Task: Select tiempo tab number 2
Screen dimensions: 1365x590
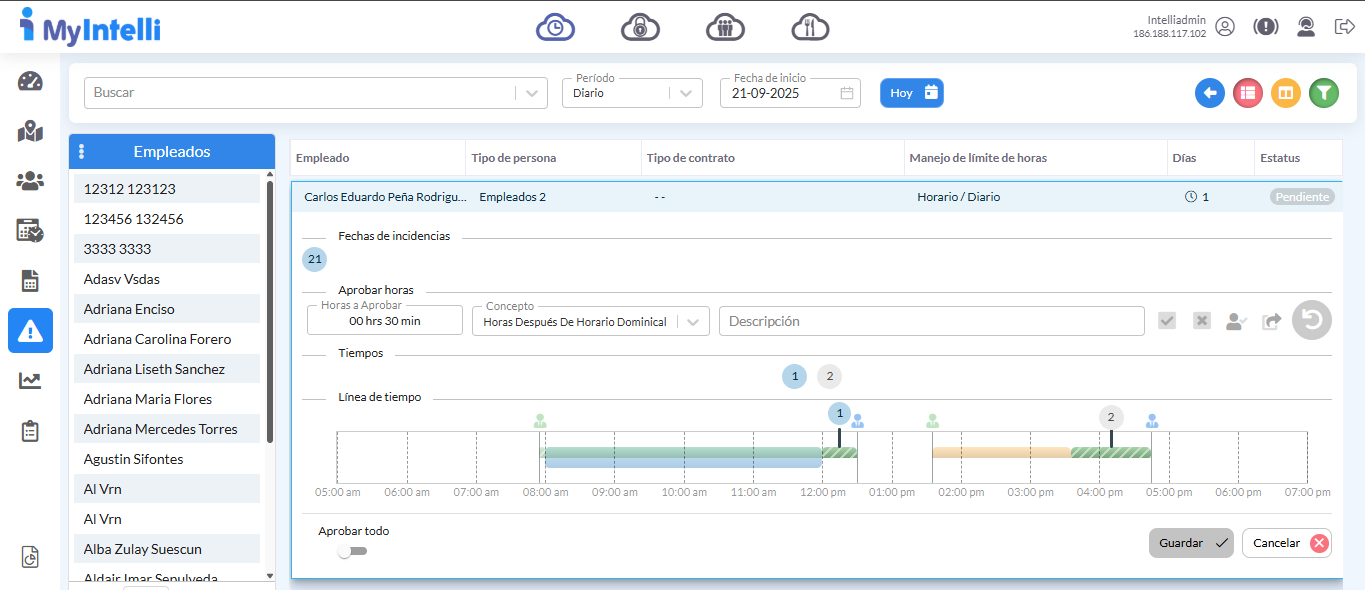Action: point(829,377)
